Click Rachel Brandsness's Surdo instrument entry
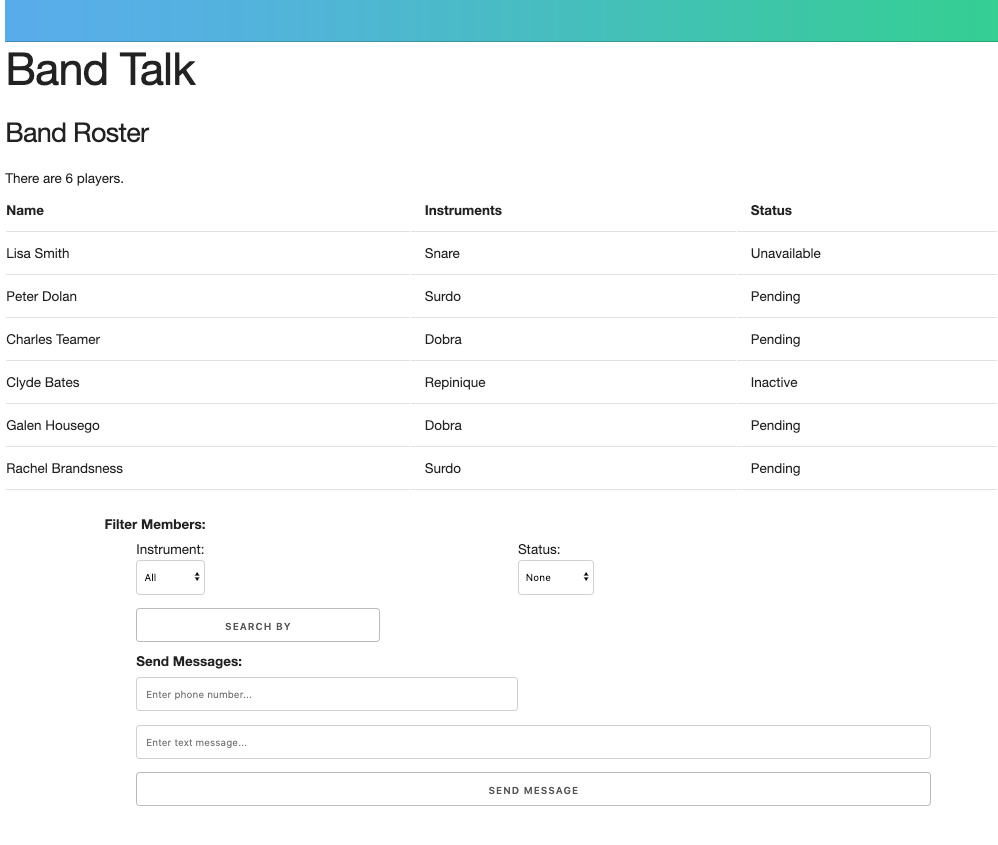The width and height of the screenshot is (998, 845). point(442,468)
